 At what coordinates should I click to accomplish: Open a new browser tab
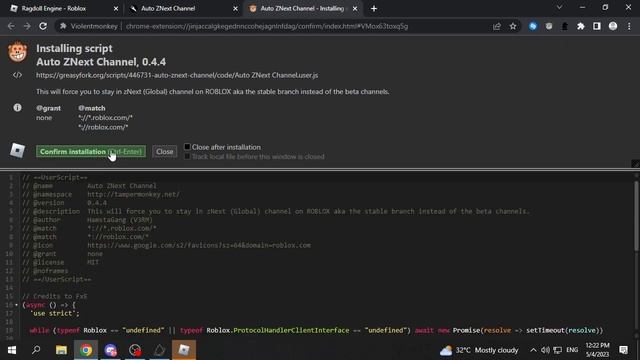[x=374, y=9]
